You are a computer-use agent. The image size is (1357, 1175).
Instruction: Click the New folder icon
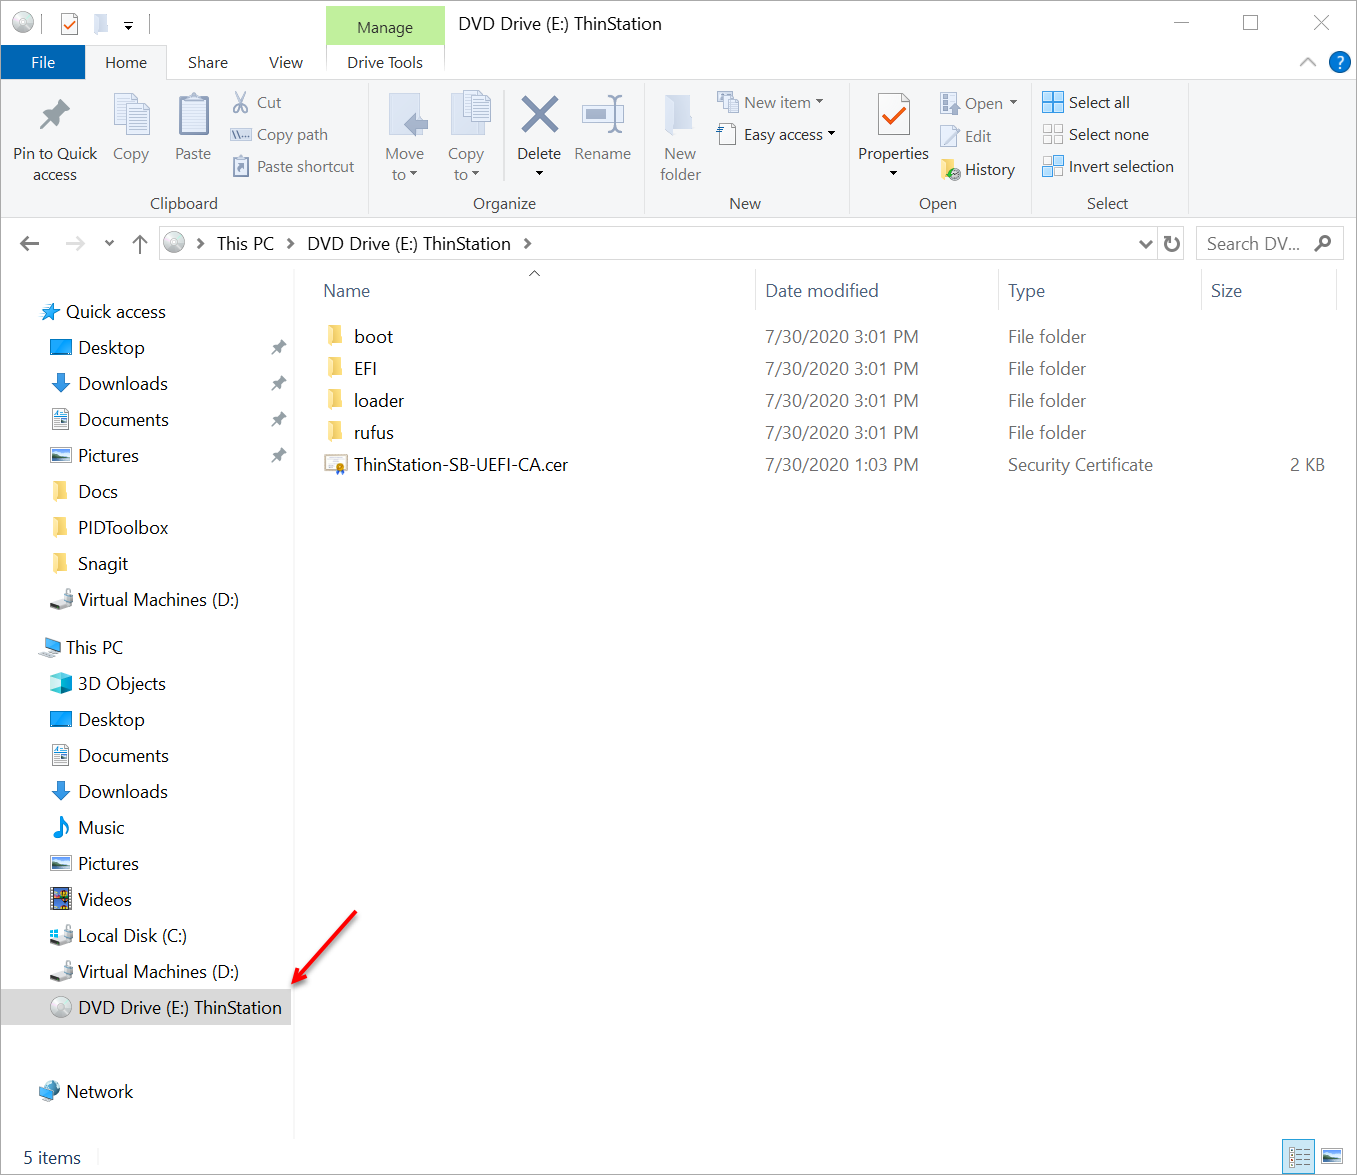click(x=680, y=116)
